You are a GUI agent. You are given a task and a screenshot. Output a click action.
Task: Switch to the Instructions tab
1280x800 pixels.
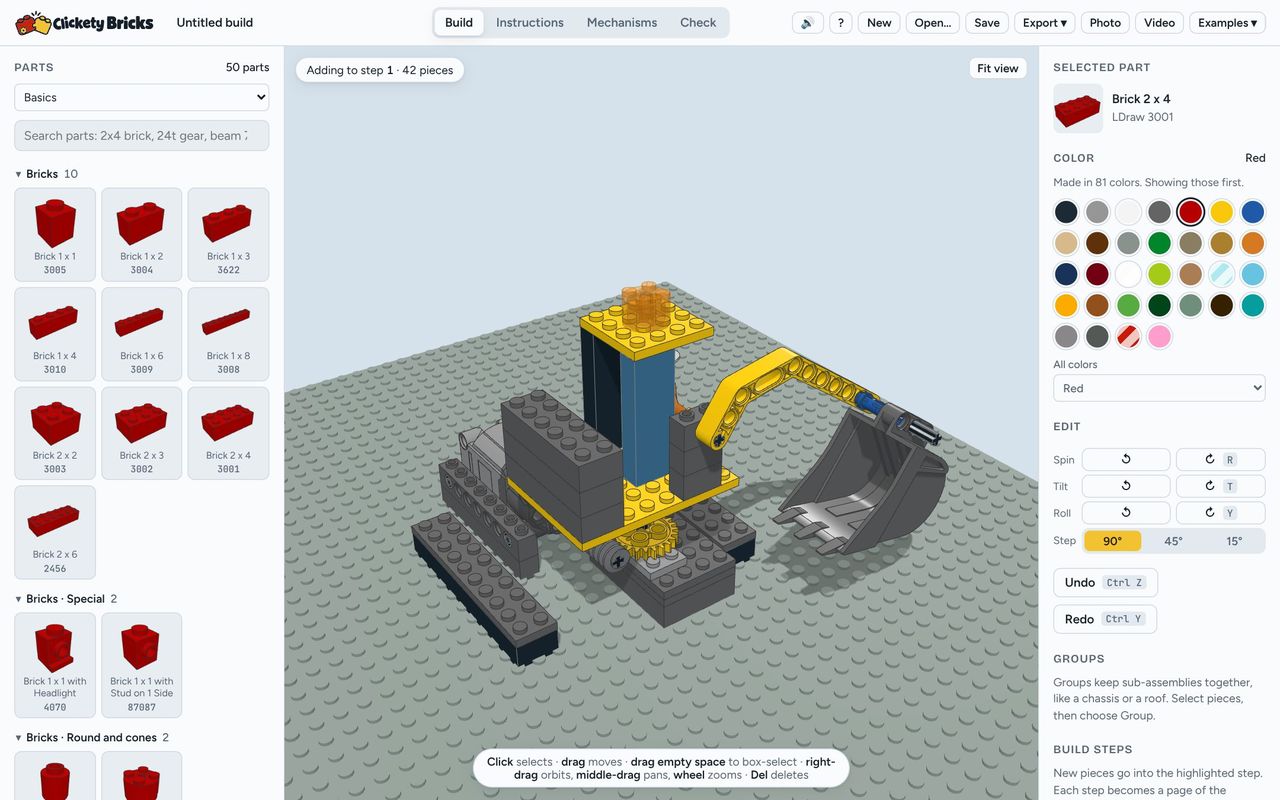click(x=530, y=22)
